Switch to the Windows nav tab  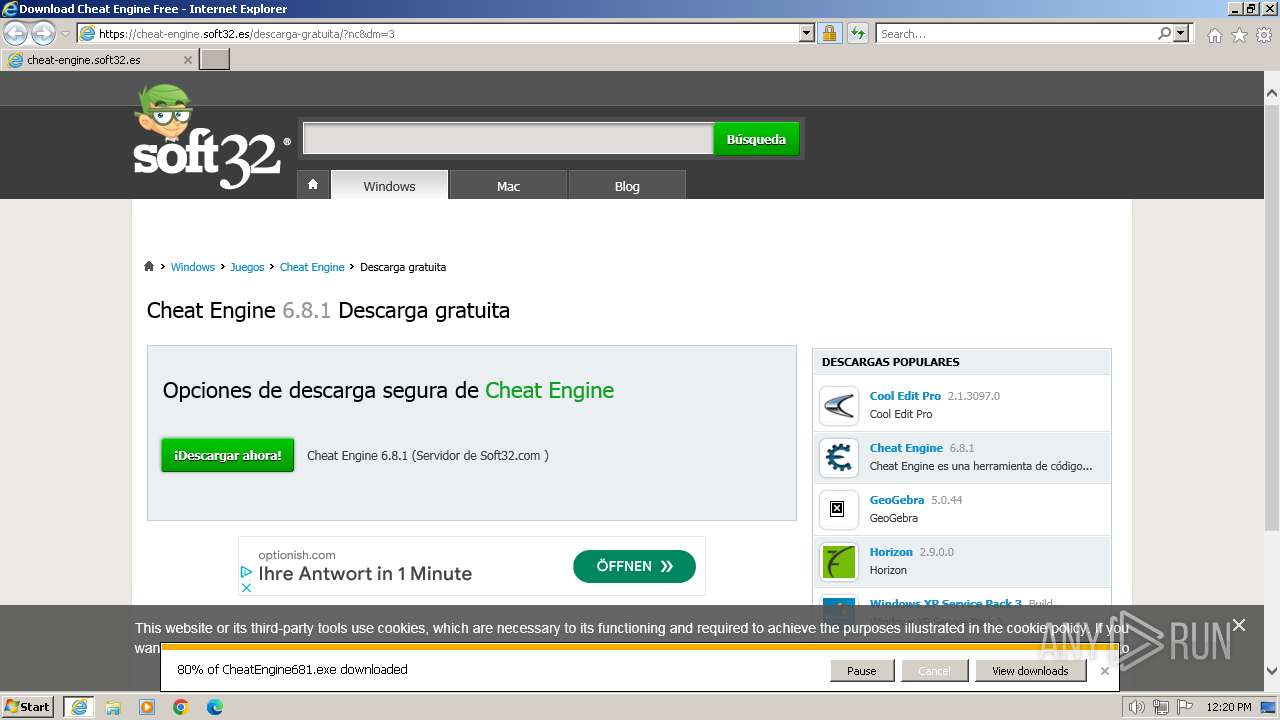pyautogui.click(x=389, y=185)
